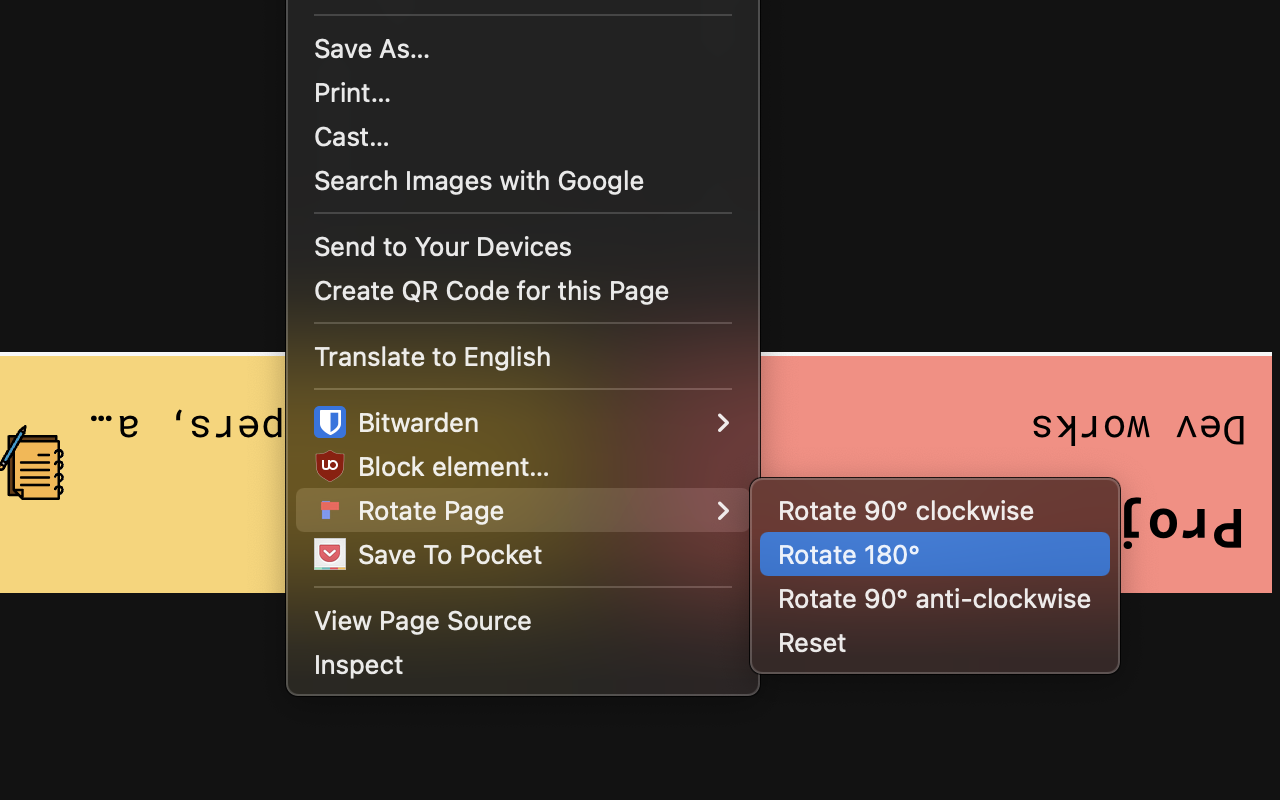The height and width of the screenshot is (800, 1280).
Task: Select Rotate 180° option
Action: click(935, 554)
